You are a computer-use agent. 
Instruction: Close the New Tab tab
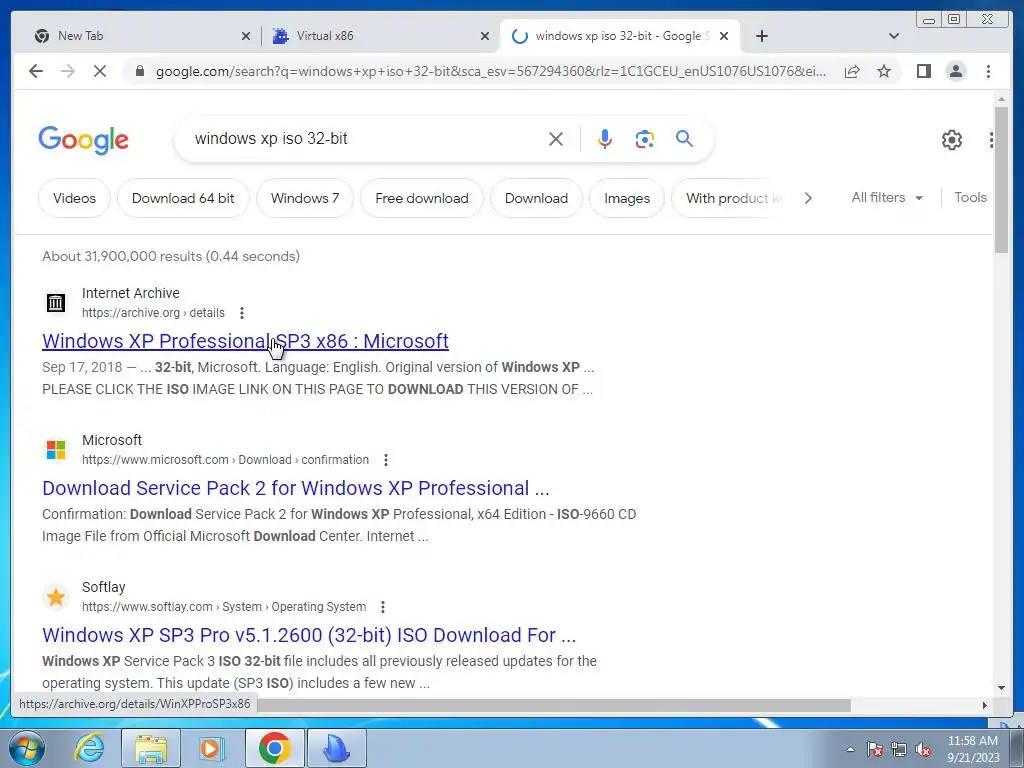[x=246, y=36]
